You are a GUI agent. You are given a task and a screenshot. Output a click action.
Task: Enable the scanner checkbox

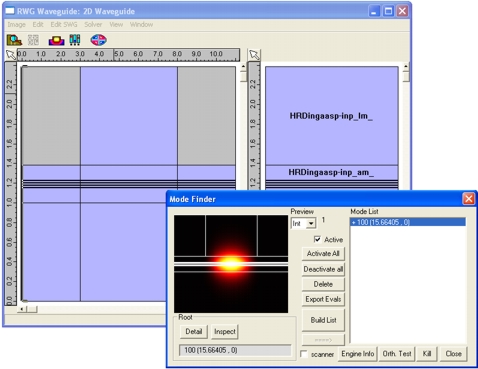304,354
